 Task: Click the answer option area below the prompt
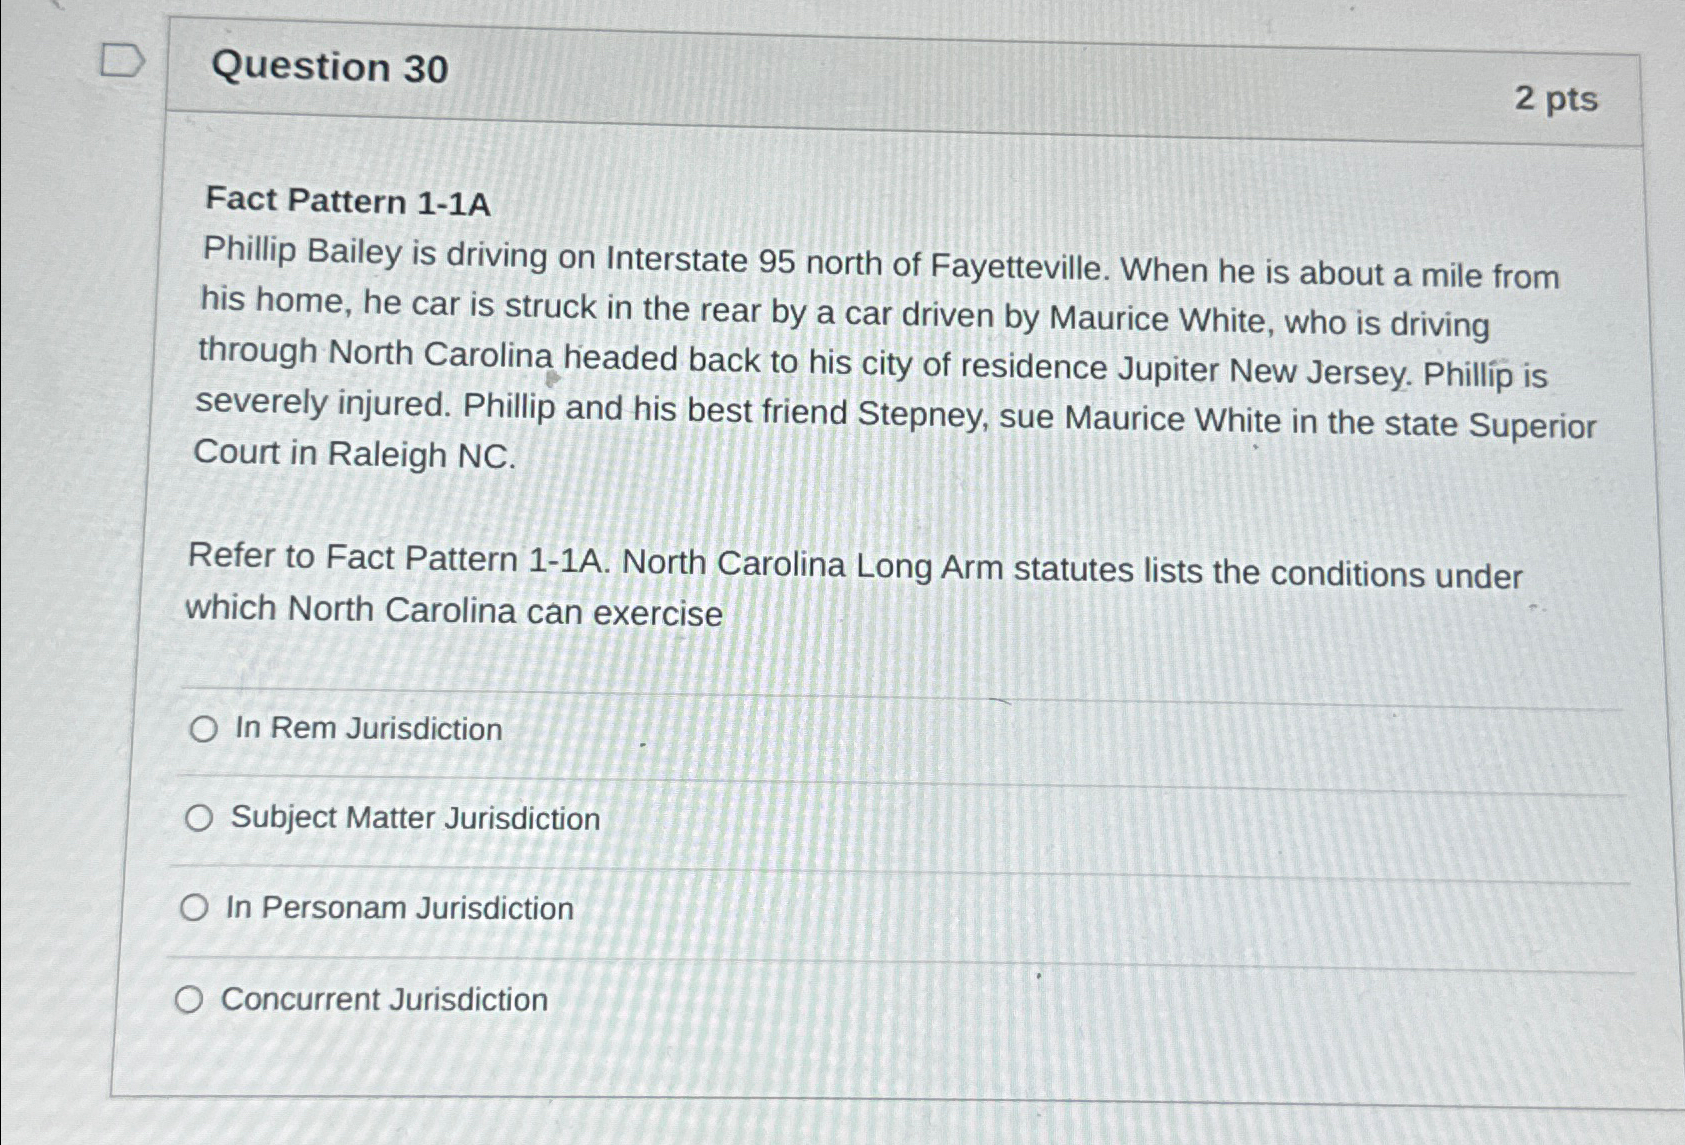(x=800, y=860)
